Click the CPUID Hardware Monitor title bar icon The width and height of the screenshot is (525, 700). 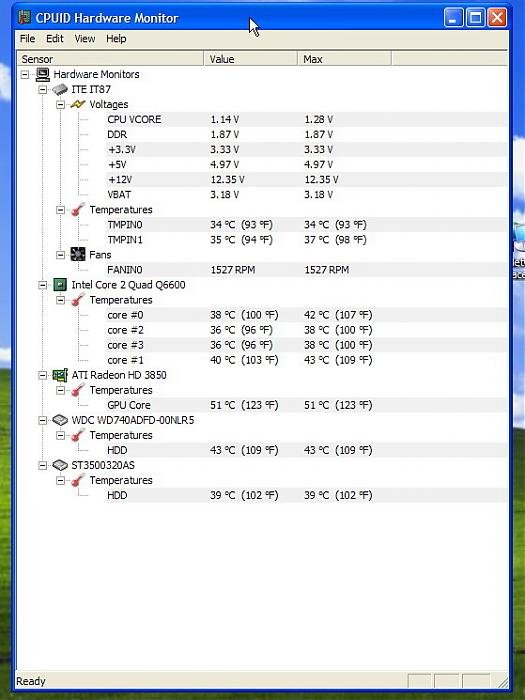[25, 17]
